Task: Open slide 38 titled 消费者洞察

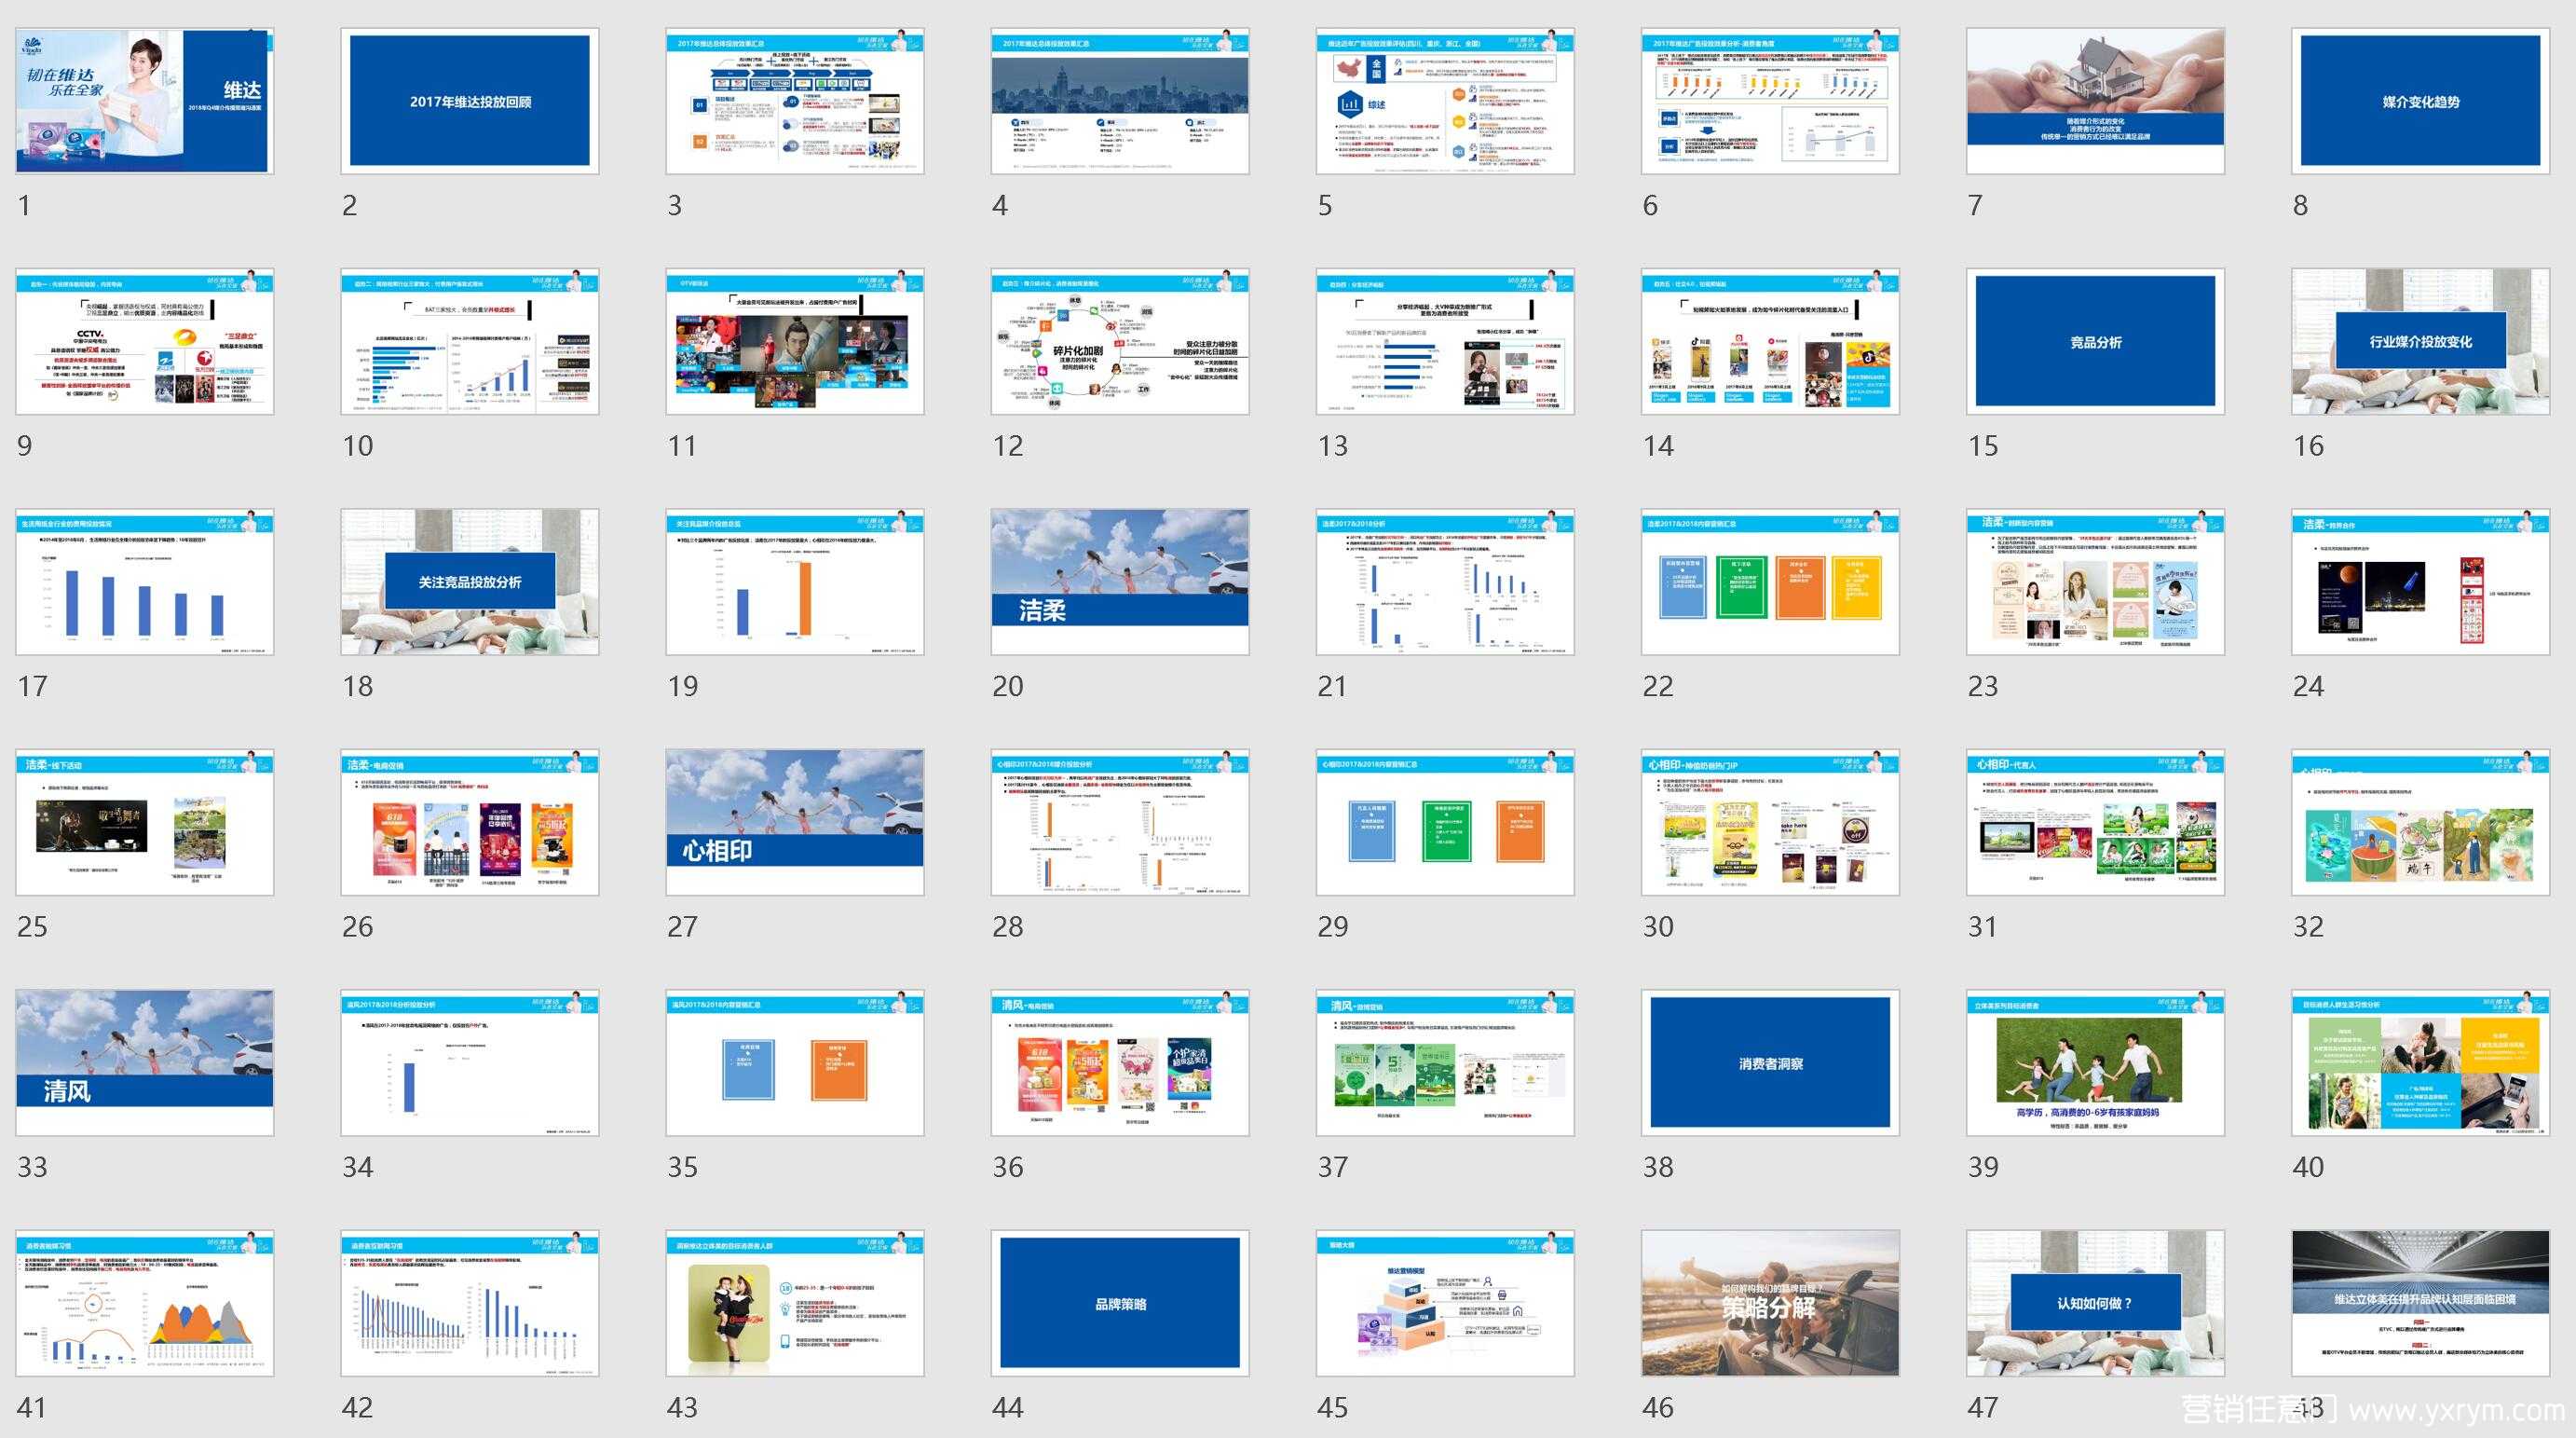Action: 1770,1063
